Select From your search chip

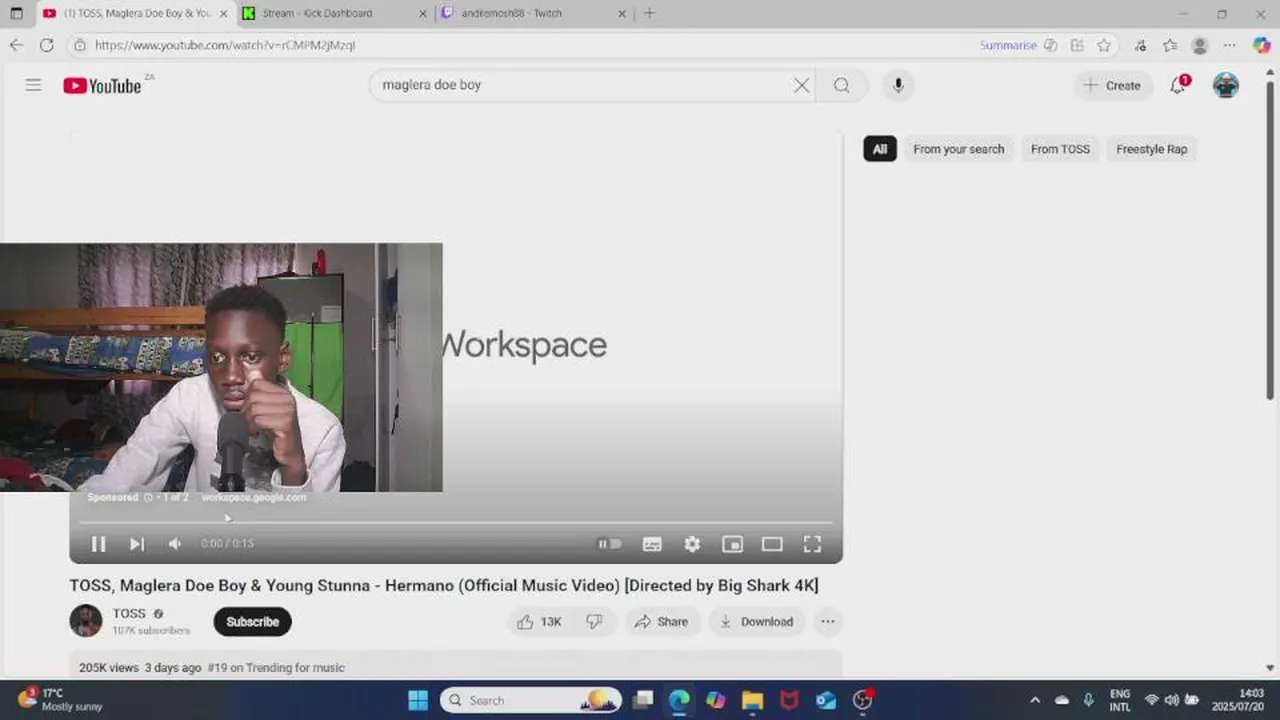958,149
